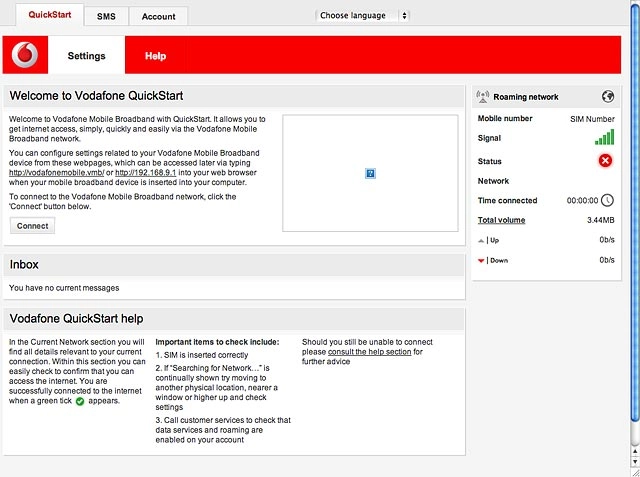Click the green signal strength bars
Image resolution: width=640 pixels, height=477 pixels.
(604, 137)
